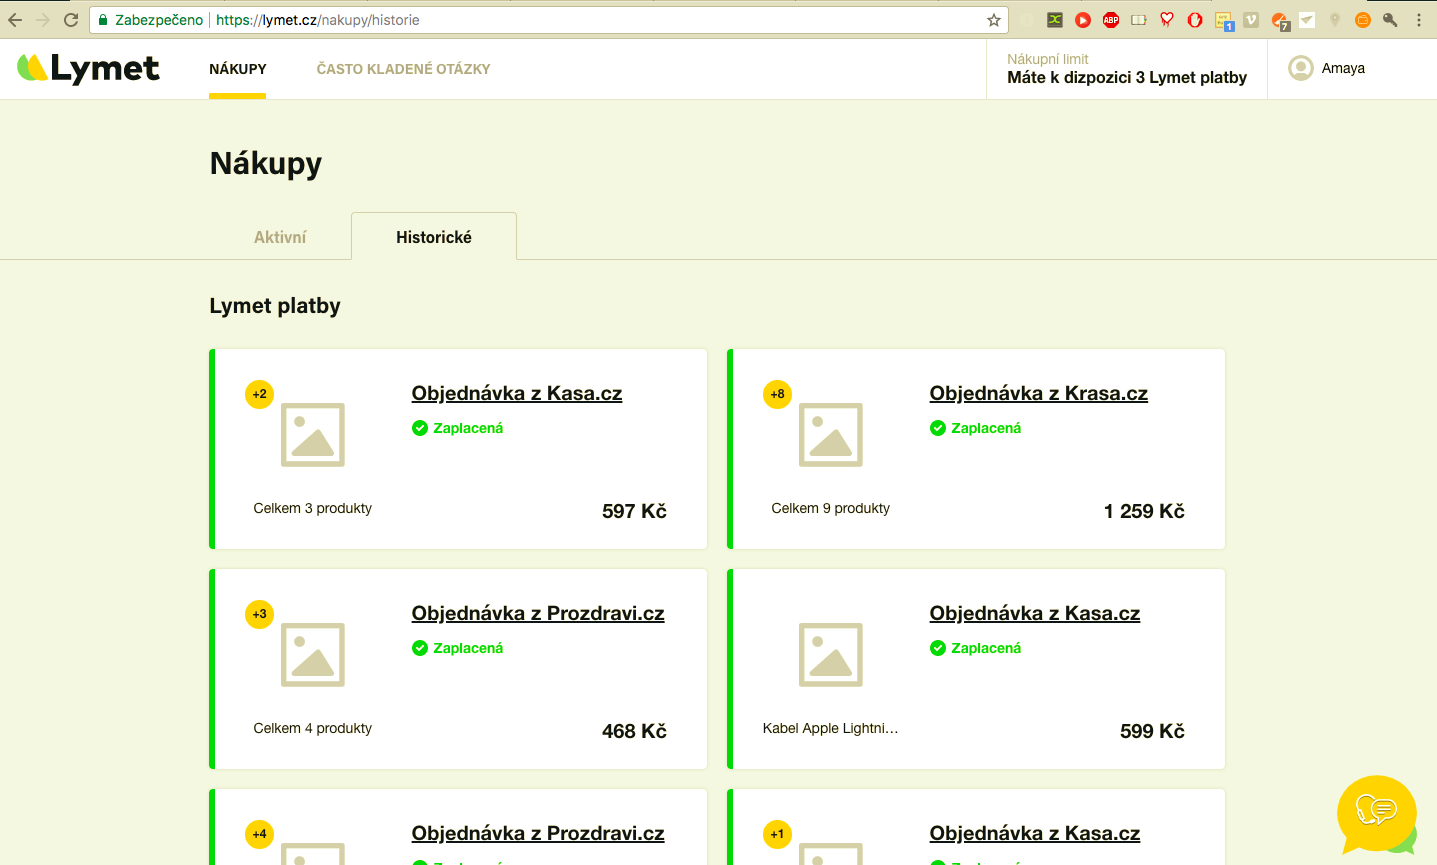Click product thumbnail in Kasa.cz 599 Kč order
The width and height of the screenshot is (1437, 865).
831,655
